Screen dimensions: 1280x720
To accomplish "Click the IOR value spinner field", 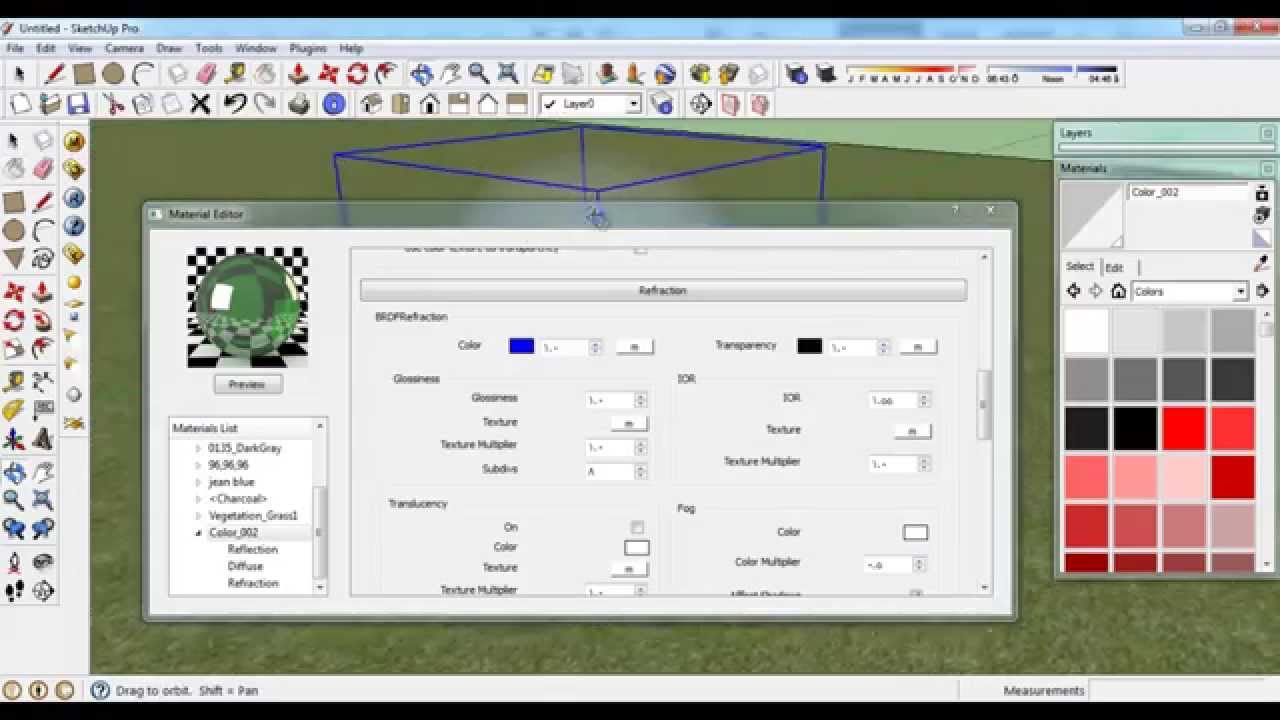I will (x=900, y=400).
